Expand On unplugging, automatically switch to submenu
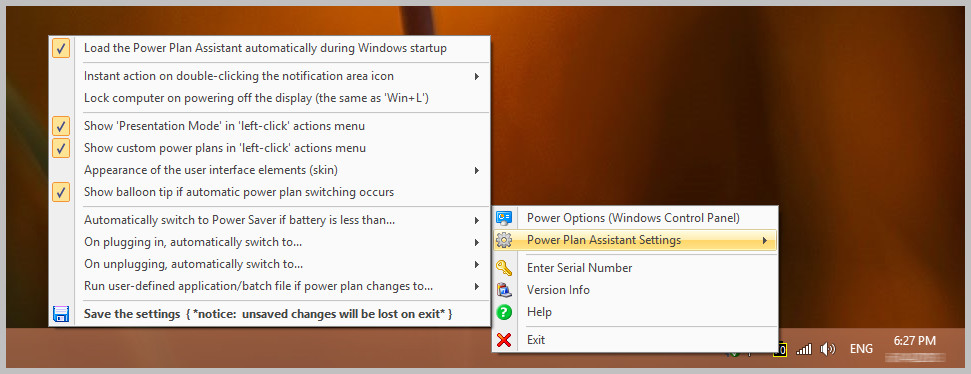The height and width of the screenshot is (374, 971). [269, 264]
